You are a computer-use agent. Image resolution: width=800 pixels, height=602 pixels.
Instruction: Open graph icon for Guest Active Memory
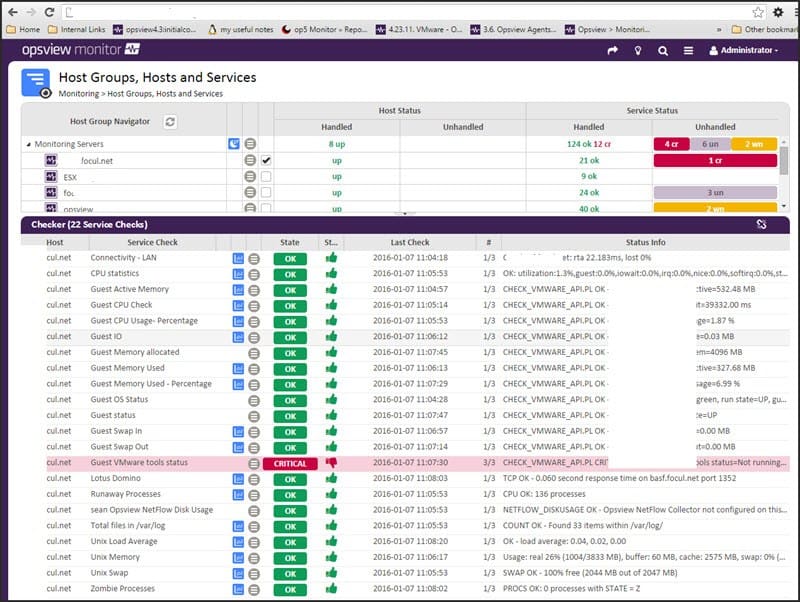(238, 290)
